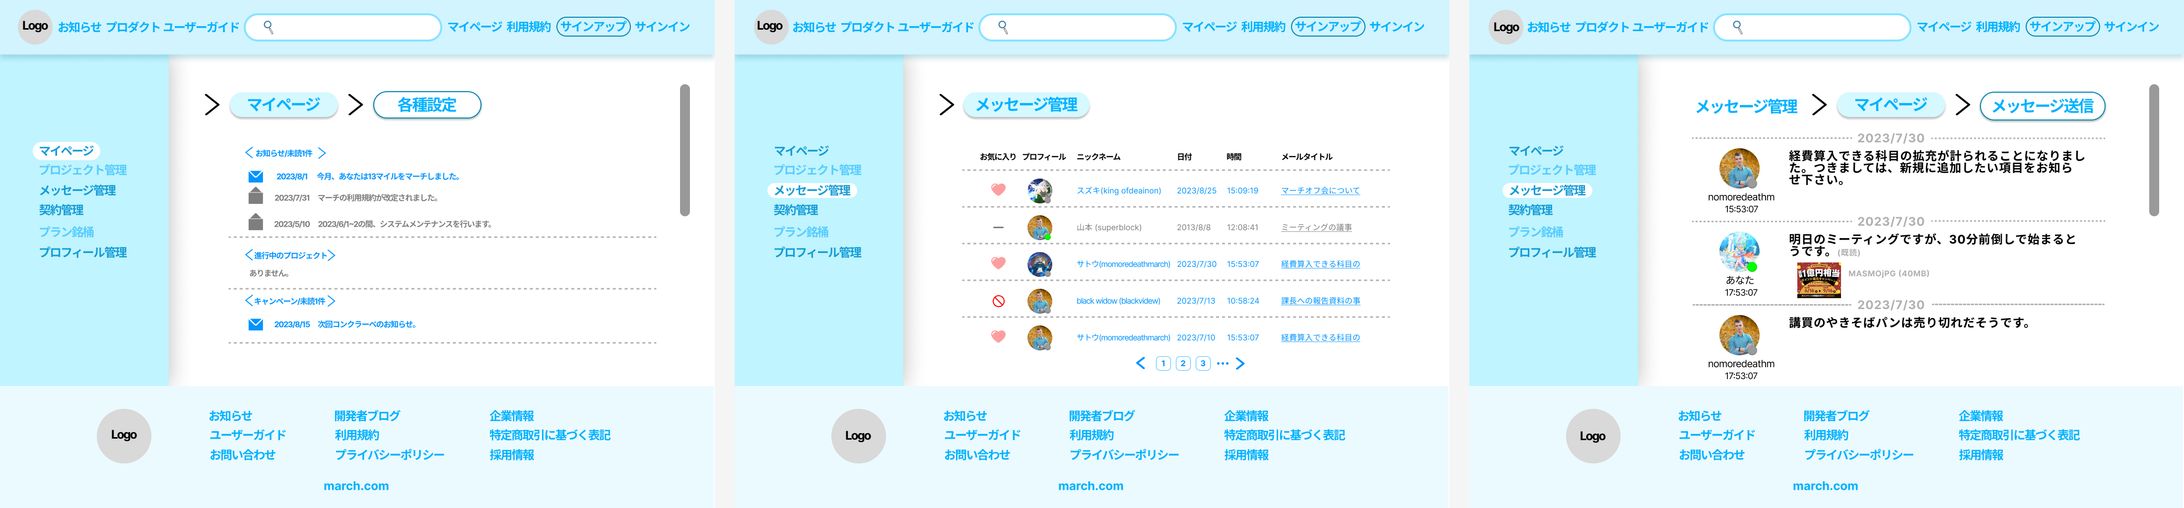Click the メッセージ管理 breadcrumb text in the right panel

pos(1746,106)
